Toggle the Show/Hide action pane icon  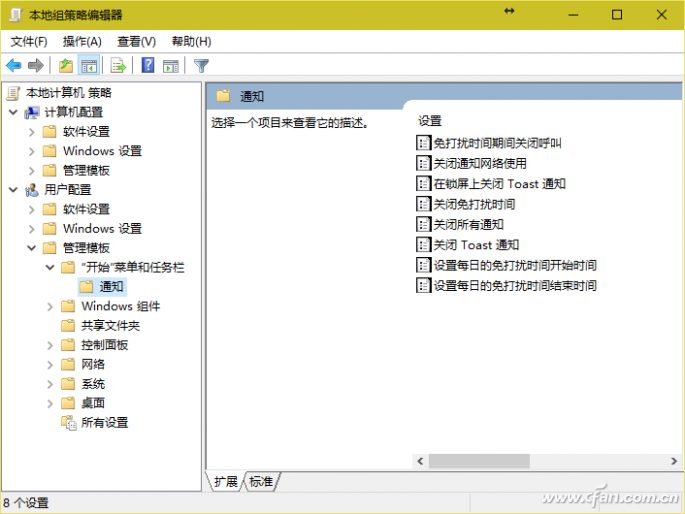[x=171, y=66]
